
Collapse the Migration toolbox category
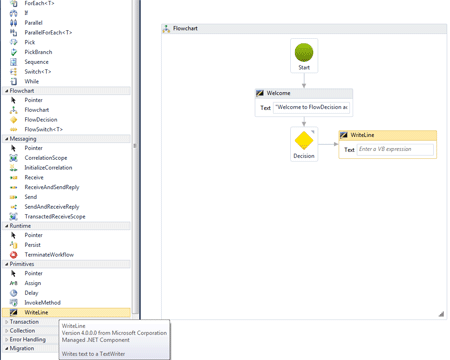click(6, 348)
